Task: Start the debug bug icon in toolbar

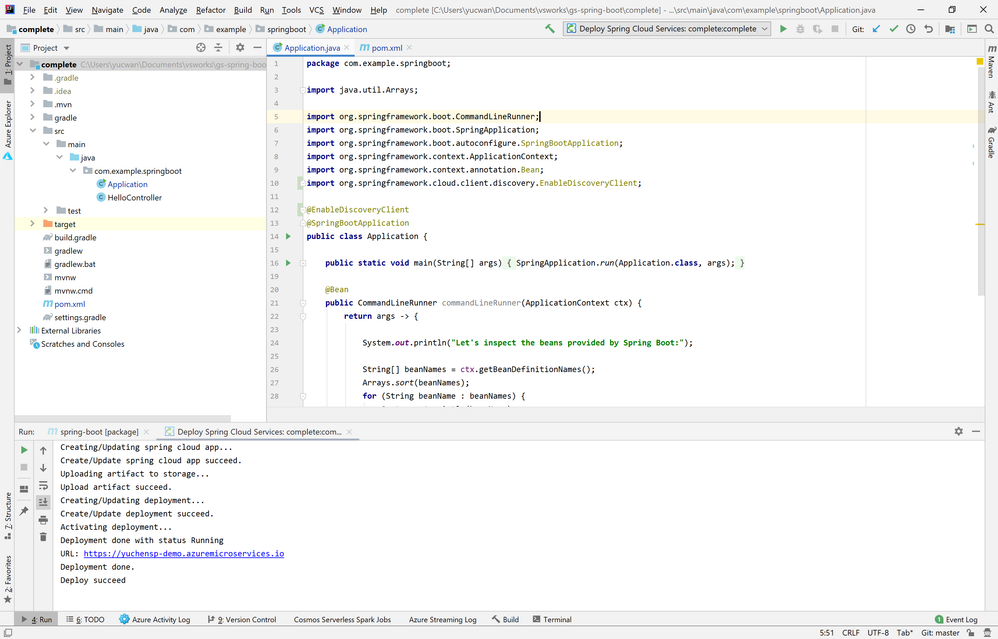Action: pos(800,29)
